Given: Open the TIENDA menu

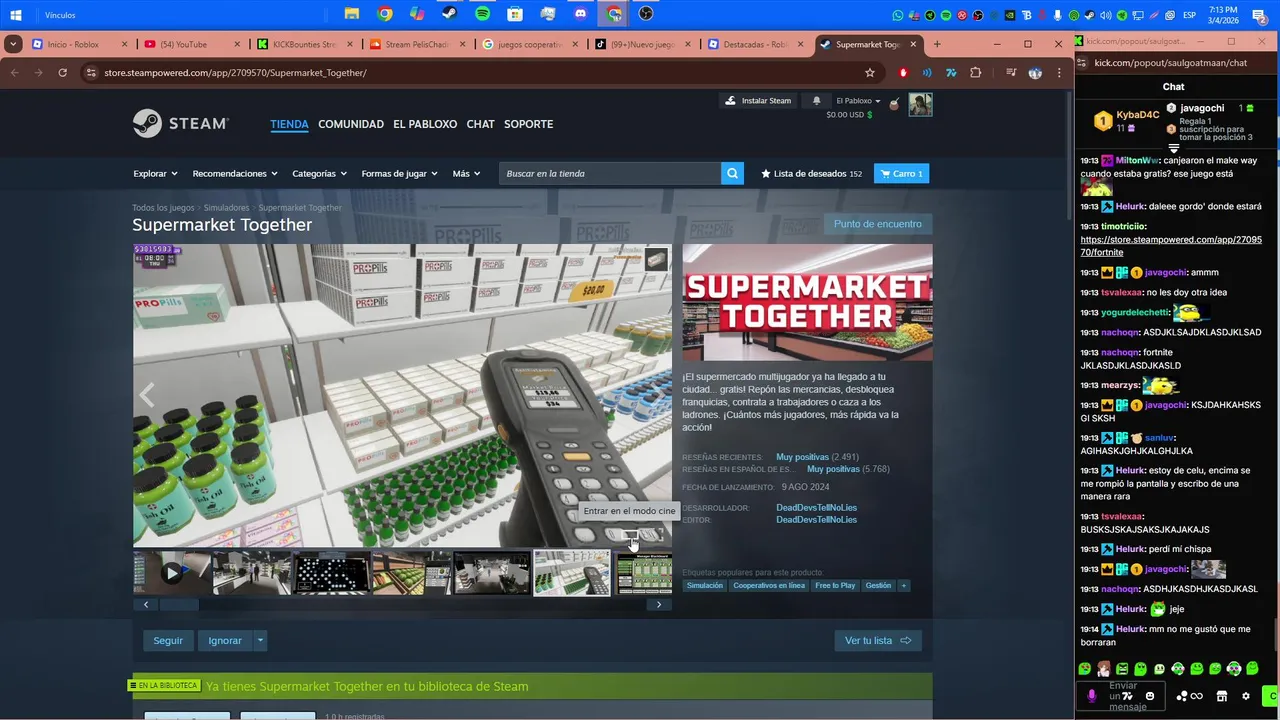Looking at the screenshot, I should [x=289, y=124].
